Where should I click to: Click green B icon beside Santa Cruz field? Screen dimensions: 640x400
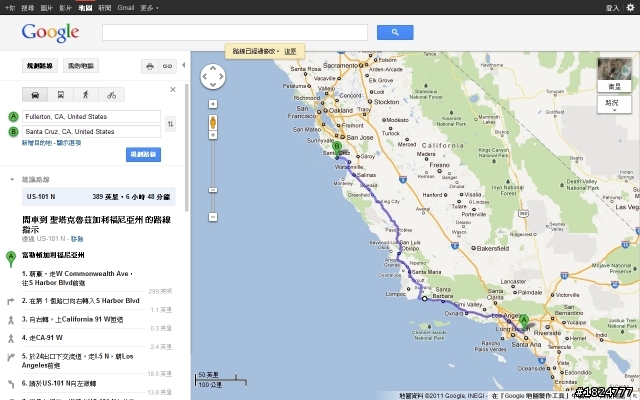(x=13, y=131)
